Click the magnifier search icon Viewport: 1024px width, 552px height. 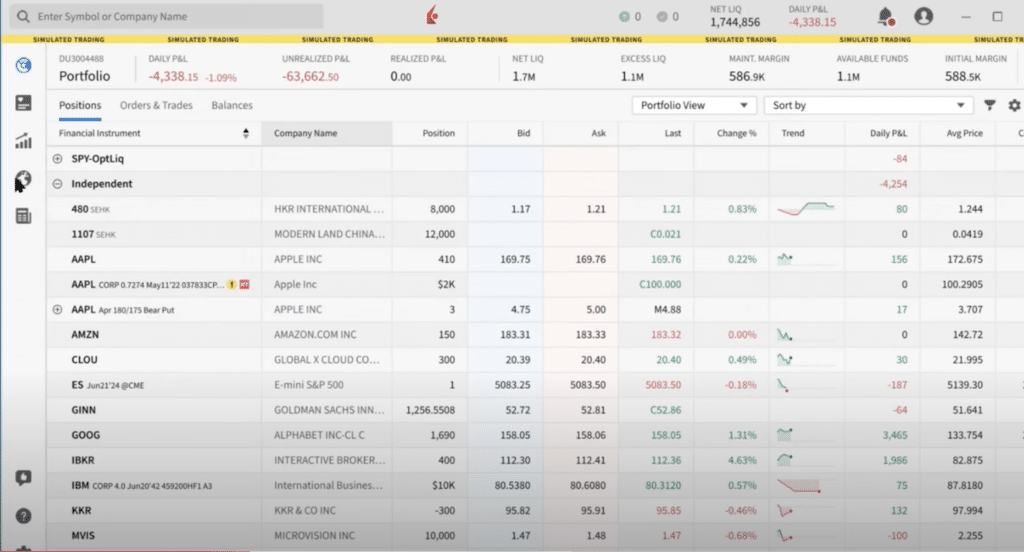24,16
